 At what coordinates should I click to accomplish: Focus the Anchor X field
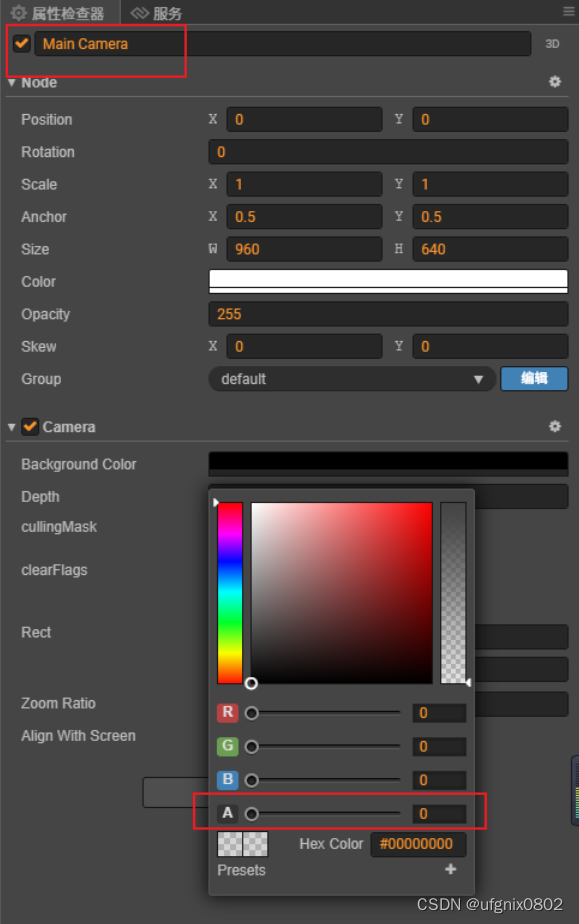click(305, 217)
